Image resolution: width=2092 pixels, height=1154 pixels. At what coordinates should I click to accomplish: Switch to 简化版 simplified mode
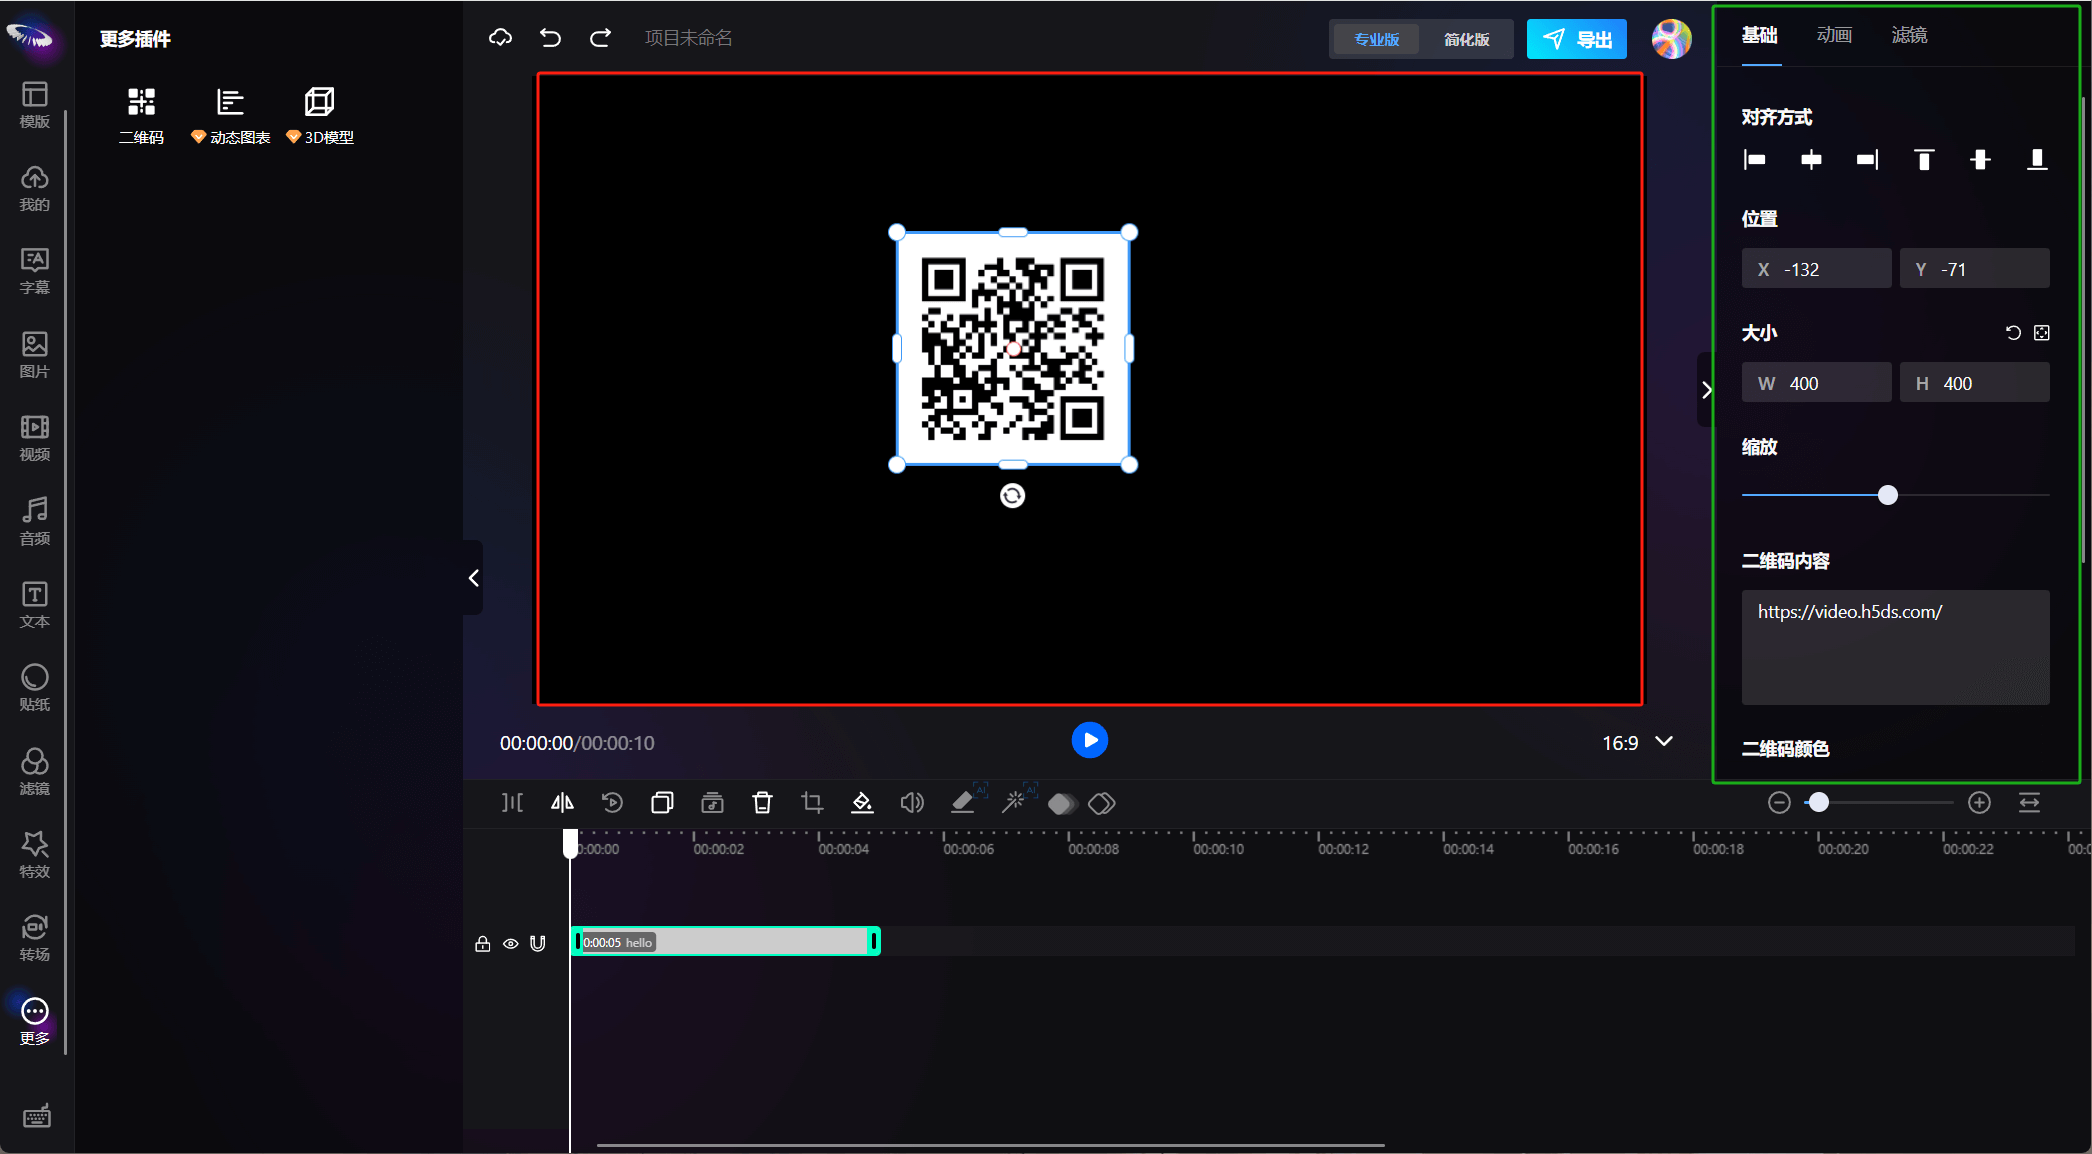click(1466, 39)
